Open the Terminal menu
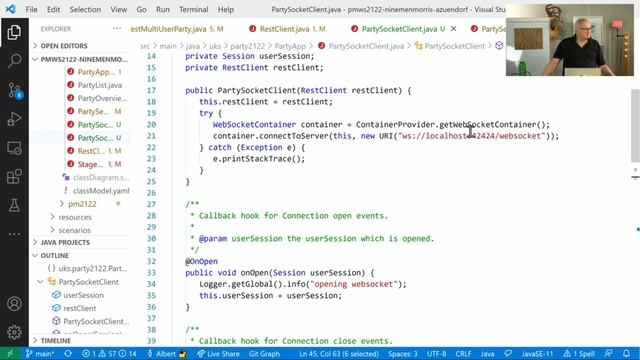Screen dimensions: 640x360 click(x=193, y=9)
